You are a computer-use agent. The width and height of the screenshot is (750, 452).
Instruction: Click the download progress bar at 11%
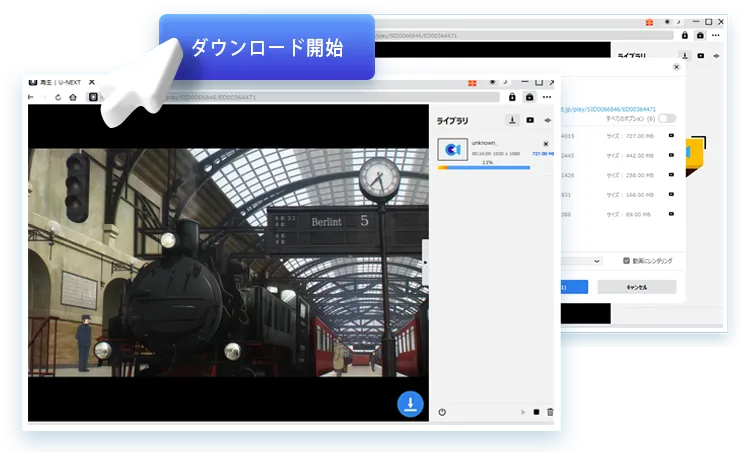(x=484, y=167)
